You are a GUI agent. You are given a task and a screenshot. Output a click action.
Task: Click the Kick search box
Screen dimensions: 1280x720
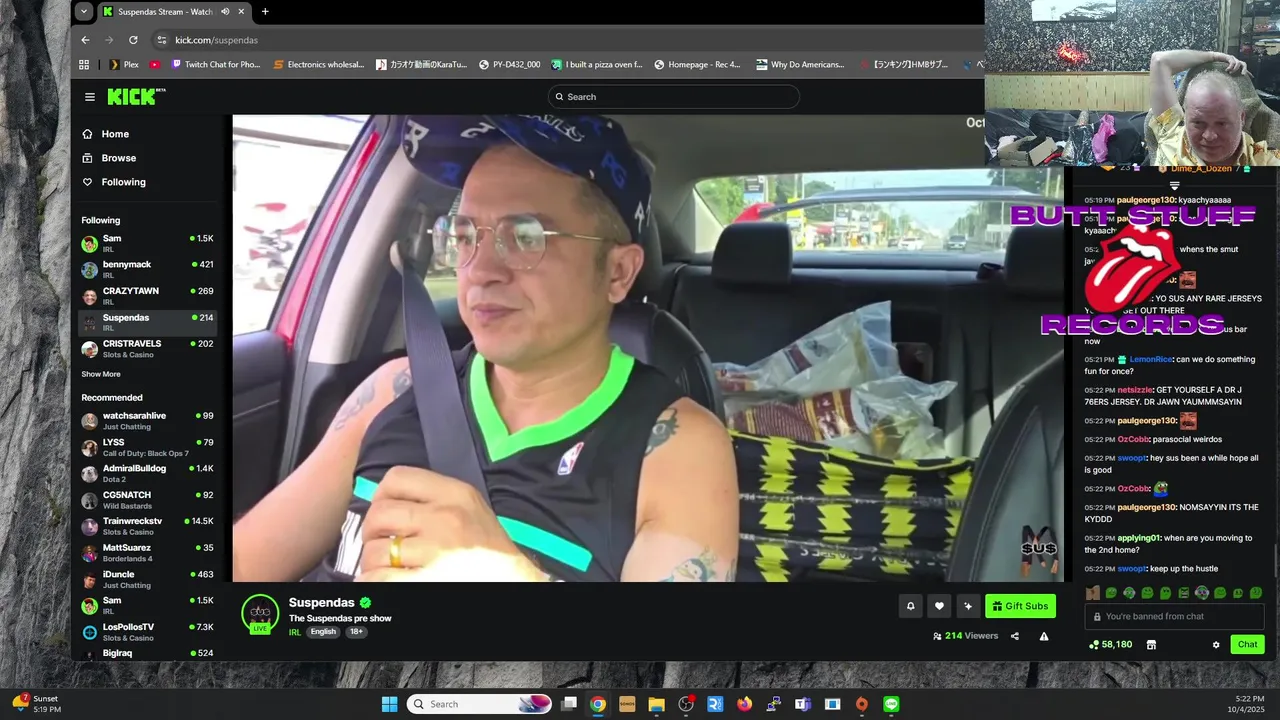tap(674, 97)
